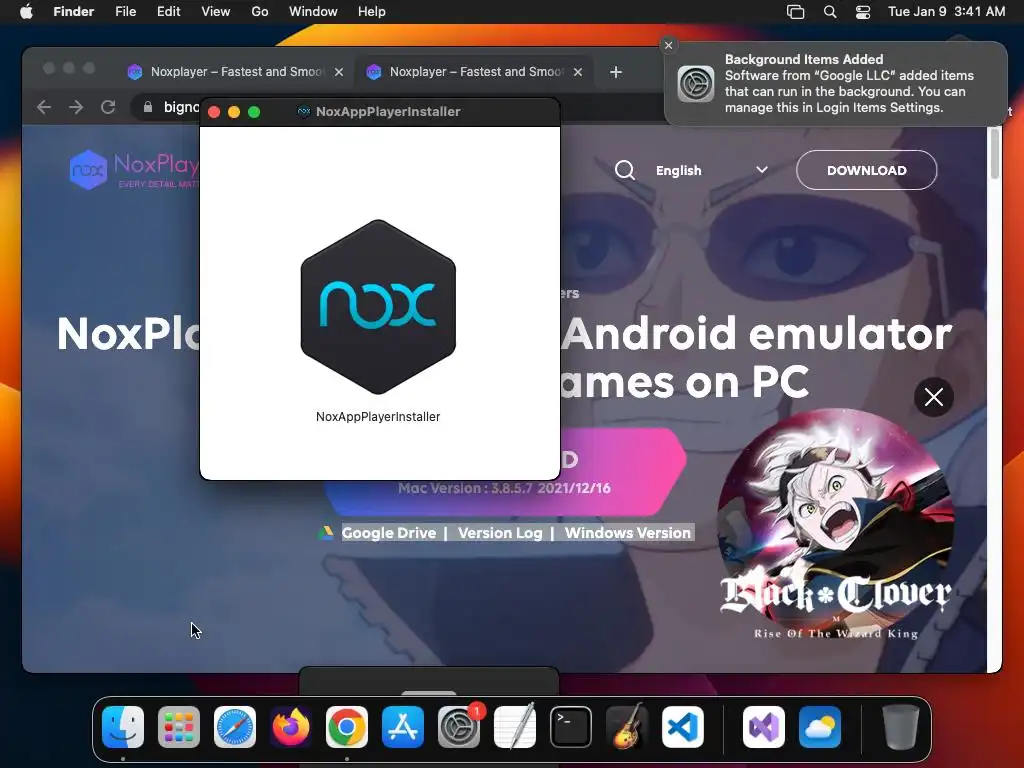Launch Firefox from the Dock
Screen dimensions: 1024x768
click(291, 727)
